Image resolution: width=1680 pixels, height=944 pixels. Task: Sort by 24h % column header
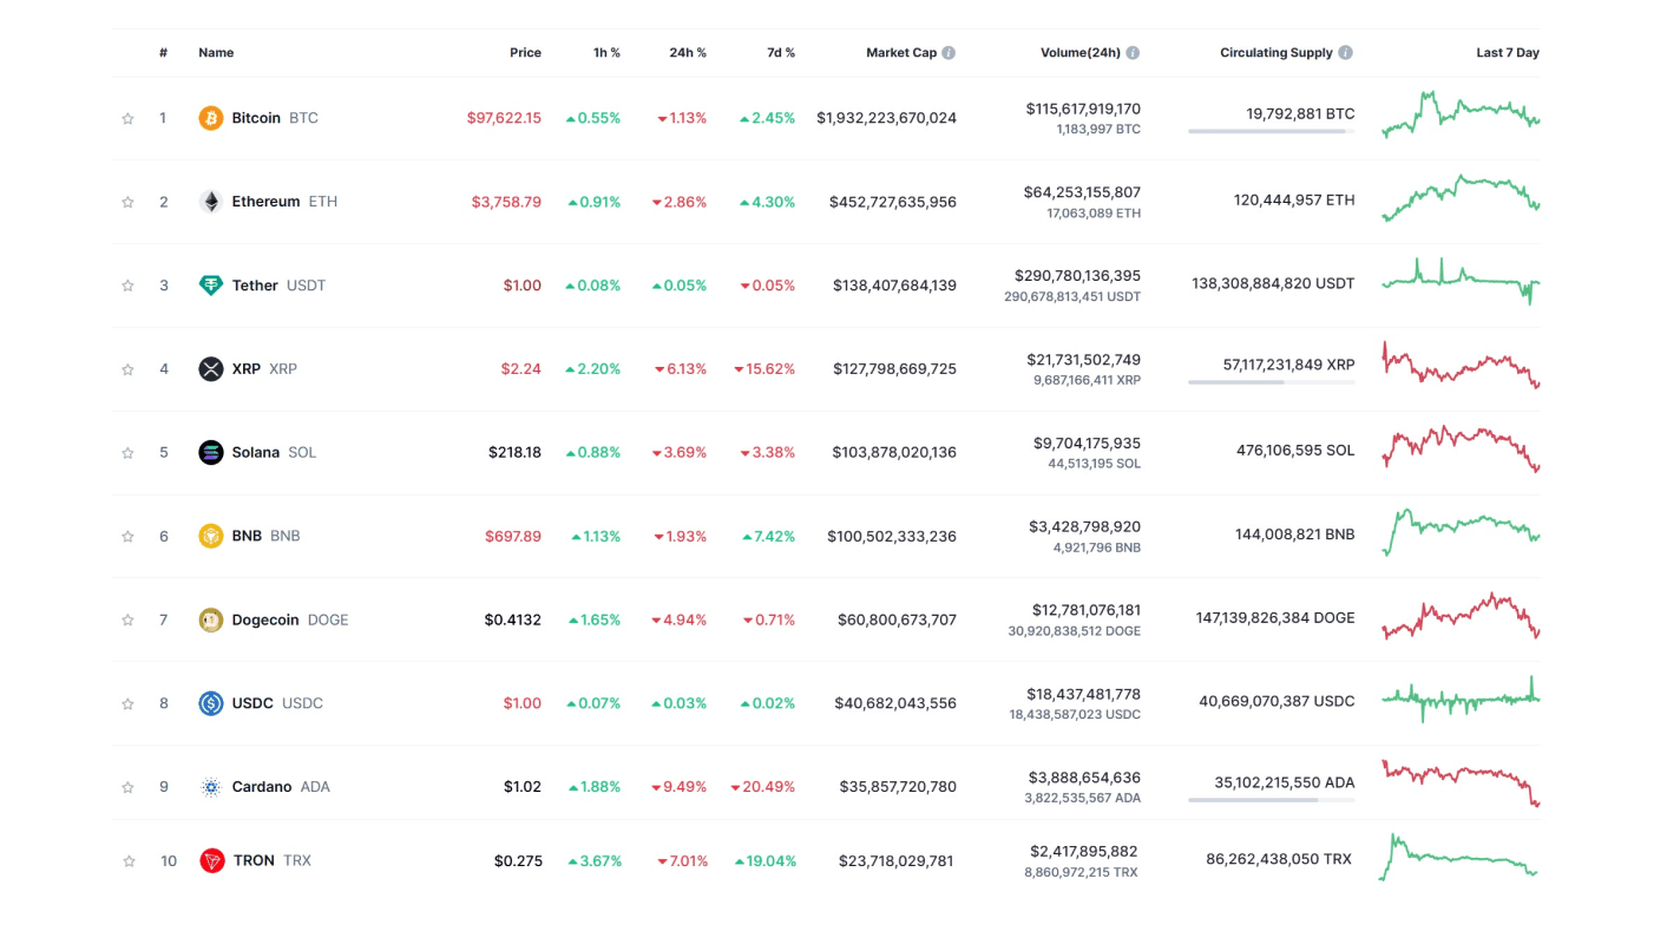[x=688, y=53]
